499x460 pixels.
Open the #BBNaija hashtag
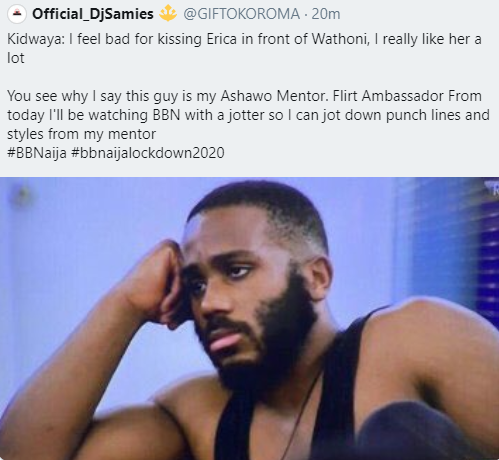[37, 153]
